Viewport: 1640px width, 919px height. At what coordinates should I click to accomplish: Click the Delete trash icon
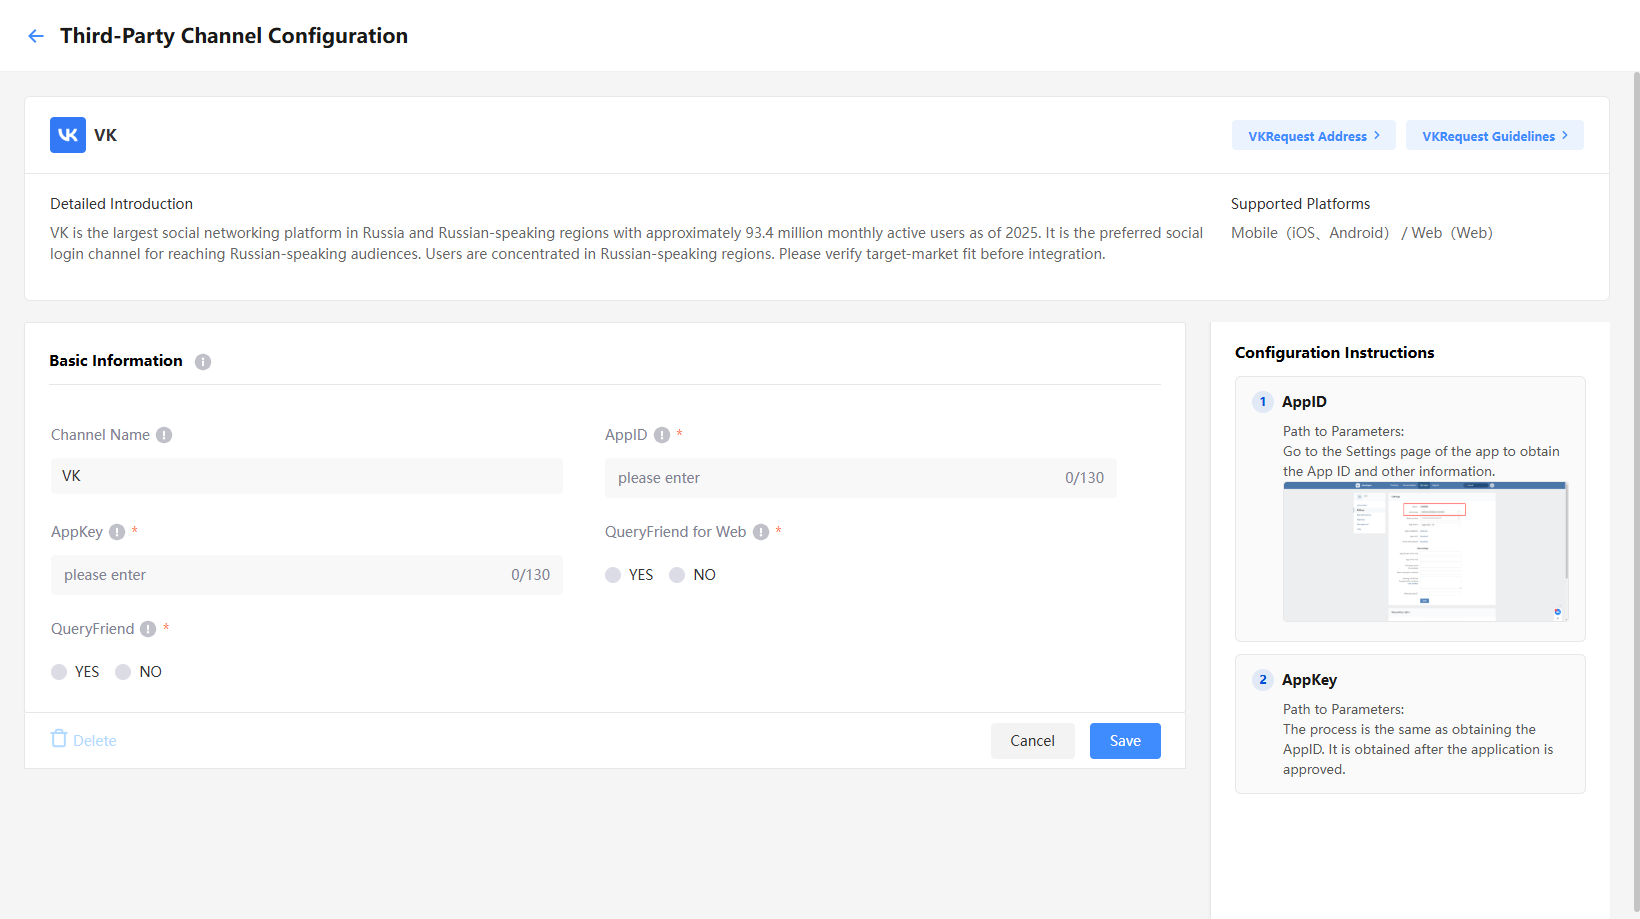coord(59,739)
